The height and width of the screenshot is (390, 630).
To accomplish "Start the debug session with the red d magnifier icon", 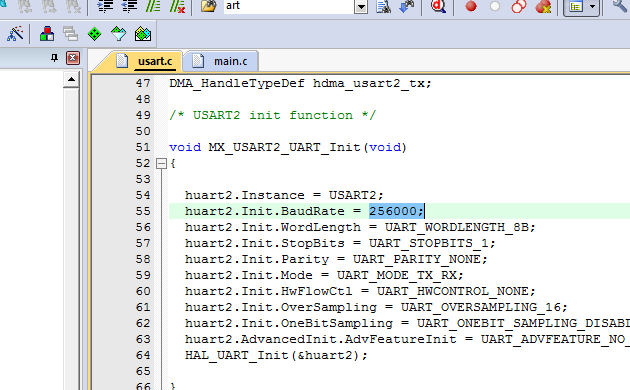I will tap(438, 6).
